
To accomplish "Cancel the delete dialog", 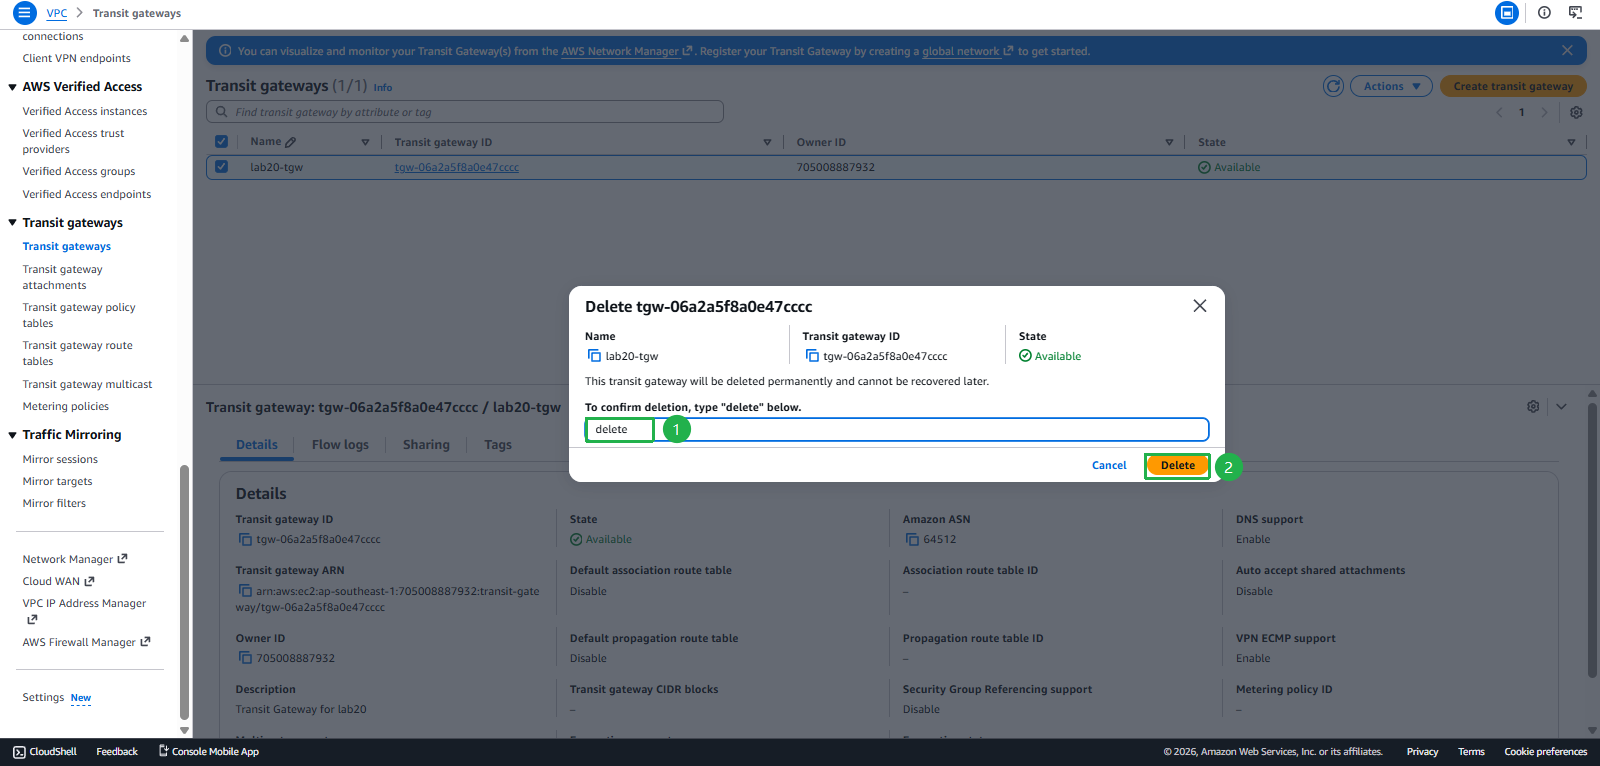I will coord(1109,465).
